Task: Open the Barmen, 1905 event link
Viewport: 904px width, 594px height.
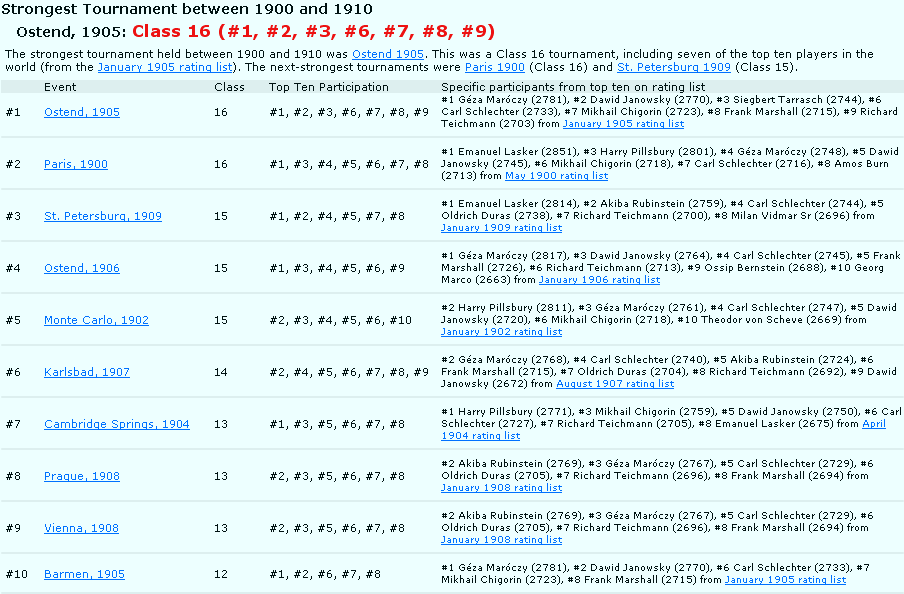Action: click(84, 574)
